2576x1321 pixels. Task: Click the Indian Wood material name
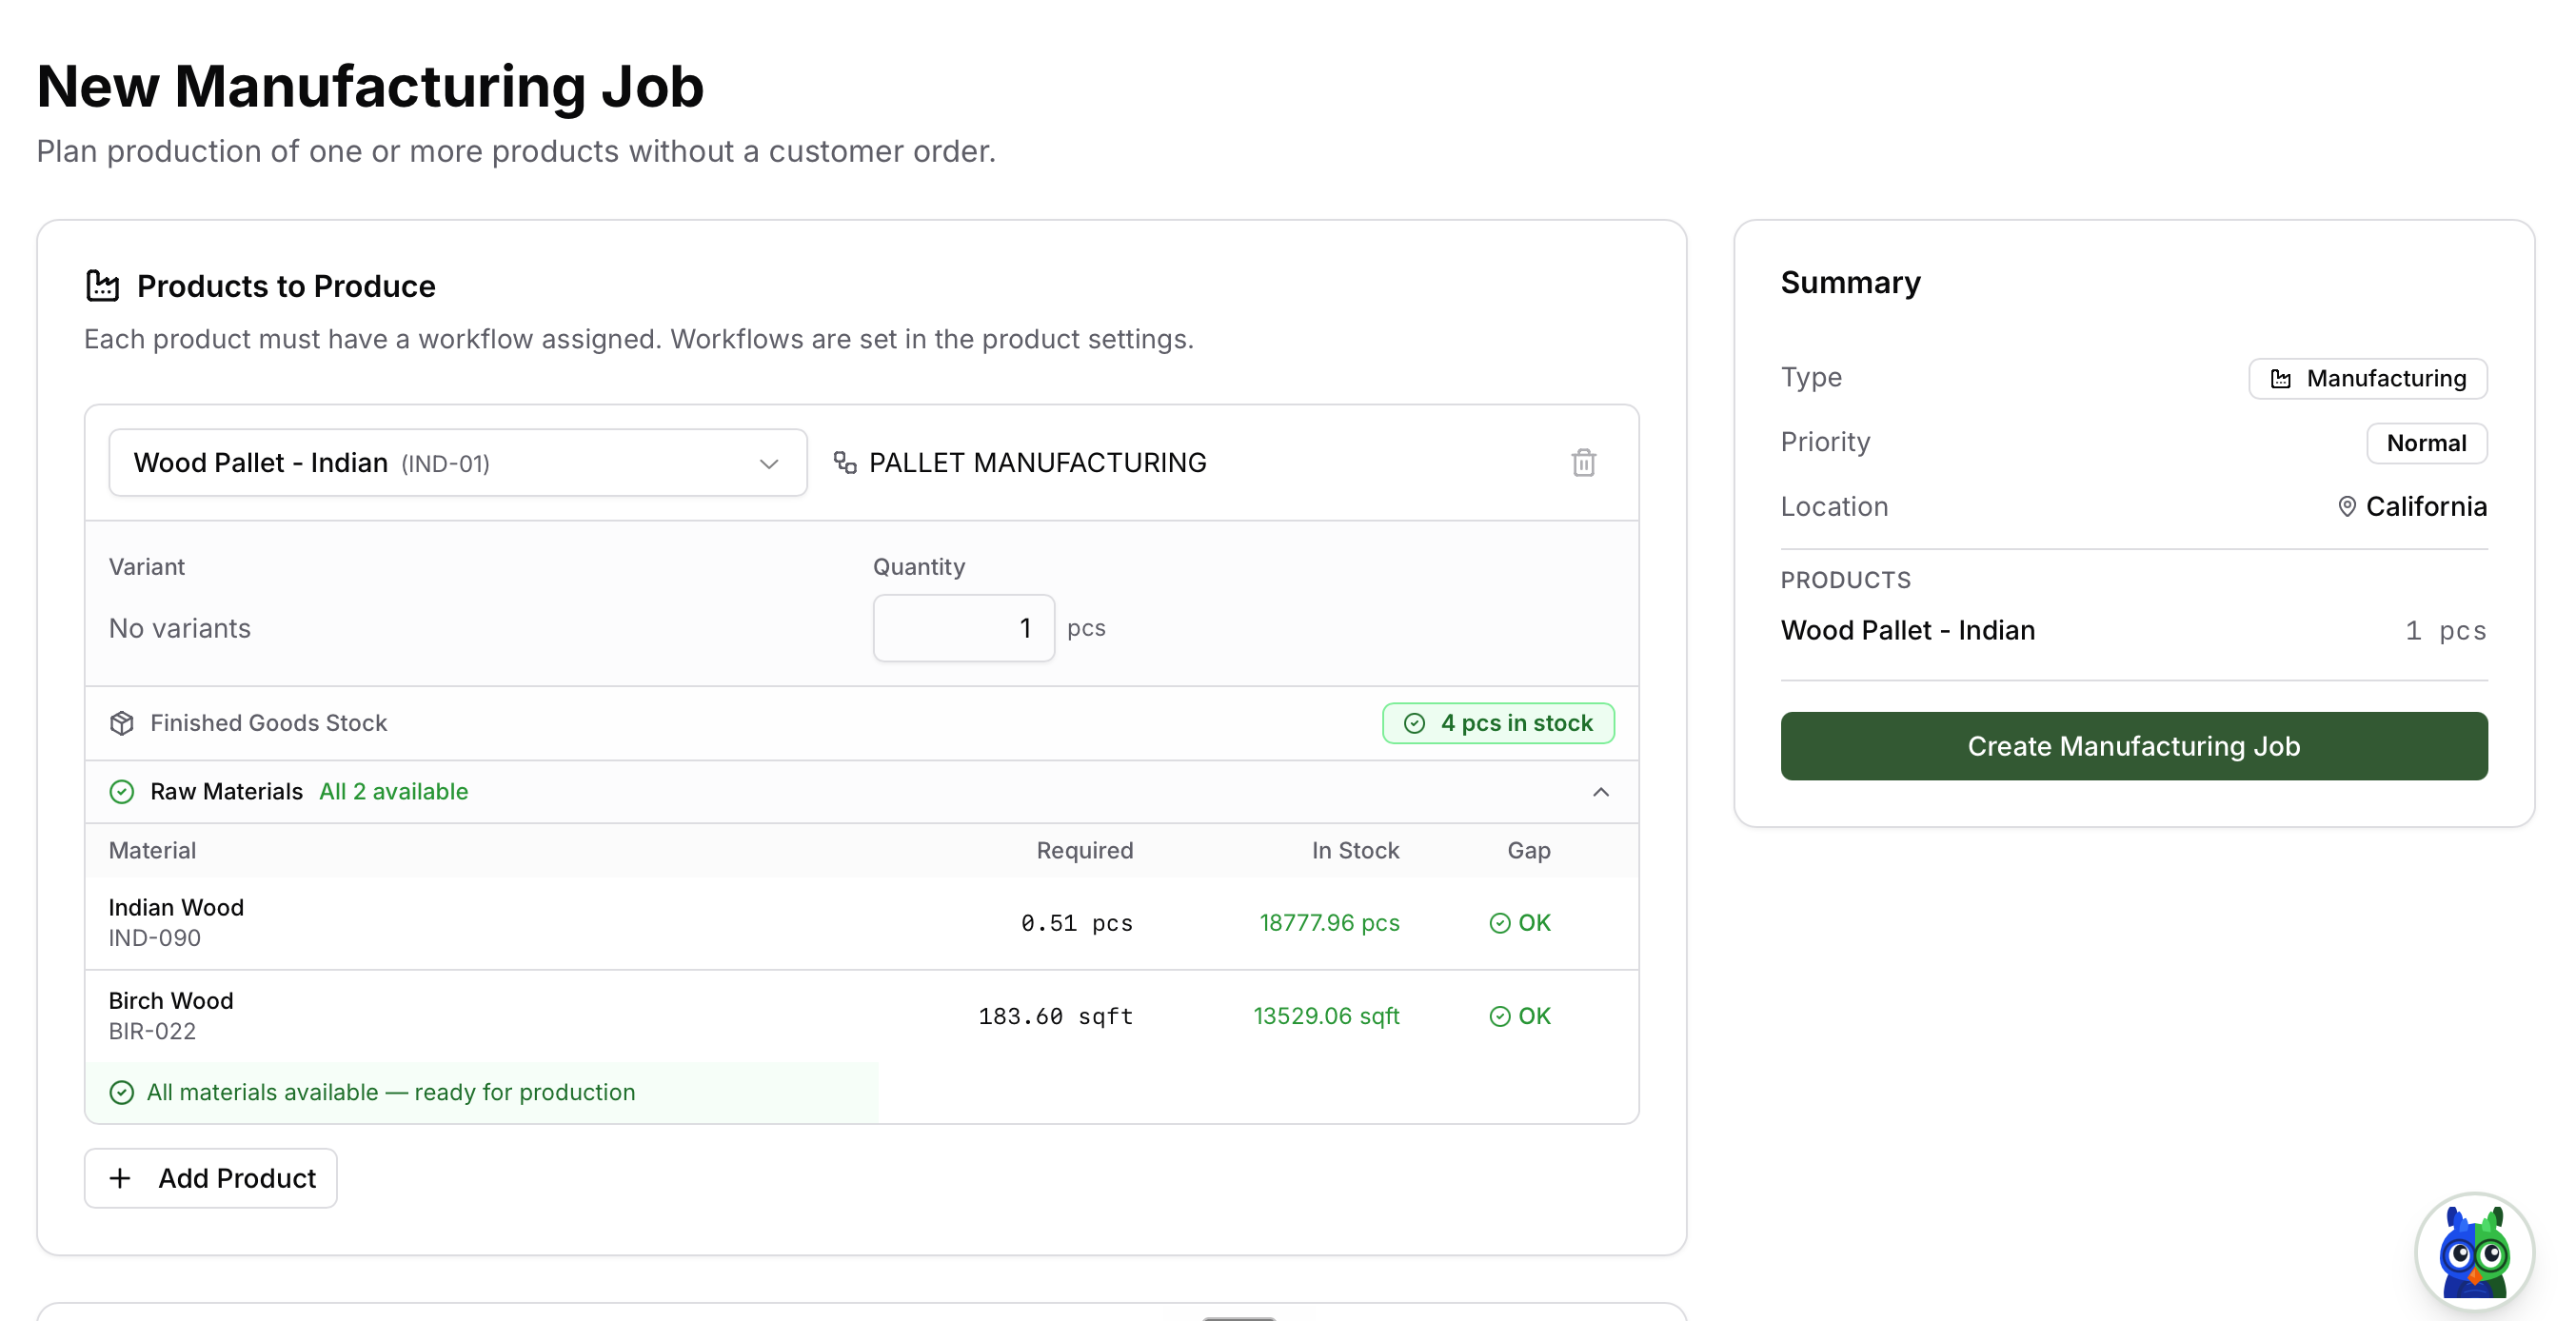(176, 907)
